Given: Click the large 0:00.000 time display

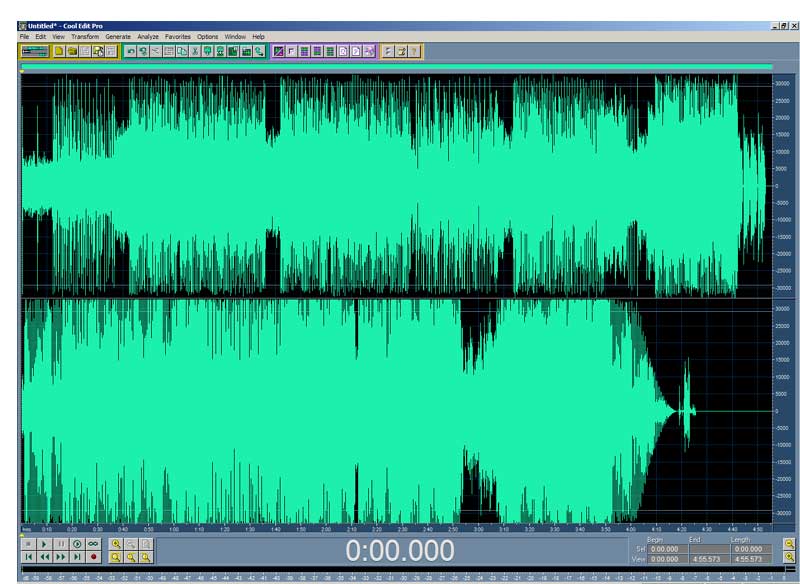Looking at the screenshot, I should 399,551.
